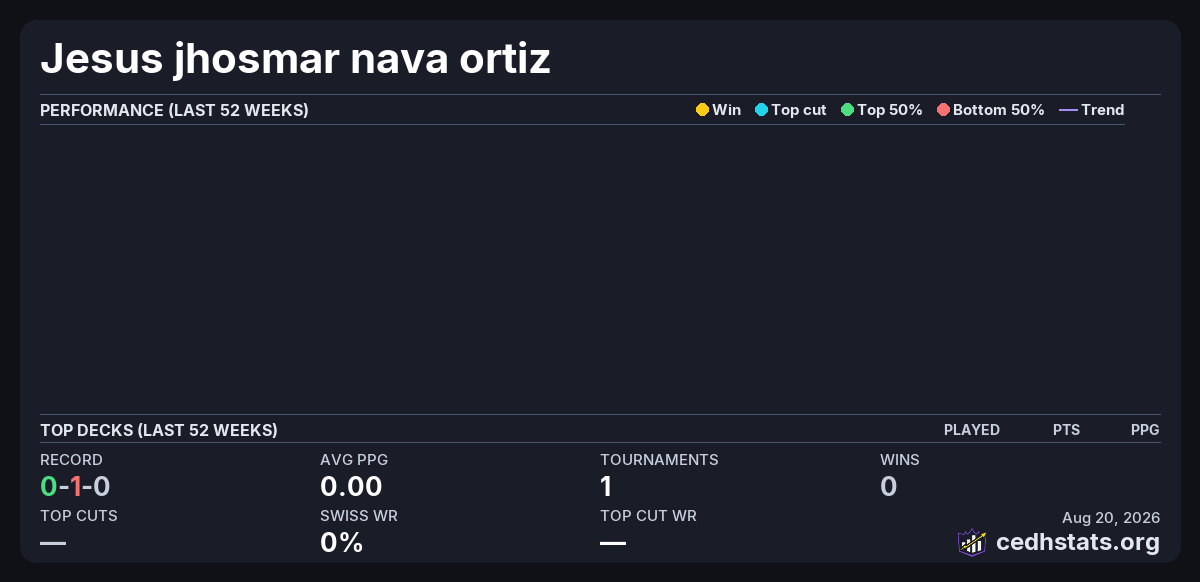Viewport: 1200px width, 582px height.
Task: Click the green Top 50% legend dot
Action: (847, 110)
